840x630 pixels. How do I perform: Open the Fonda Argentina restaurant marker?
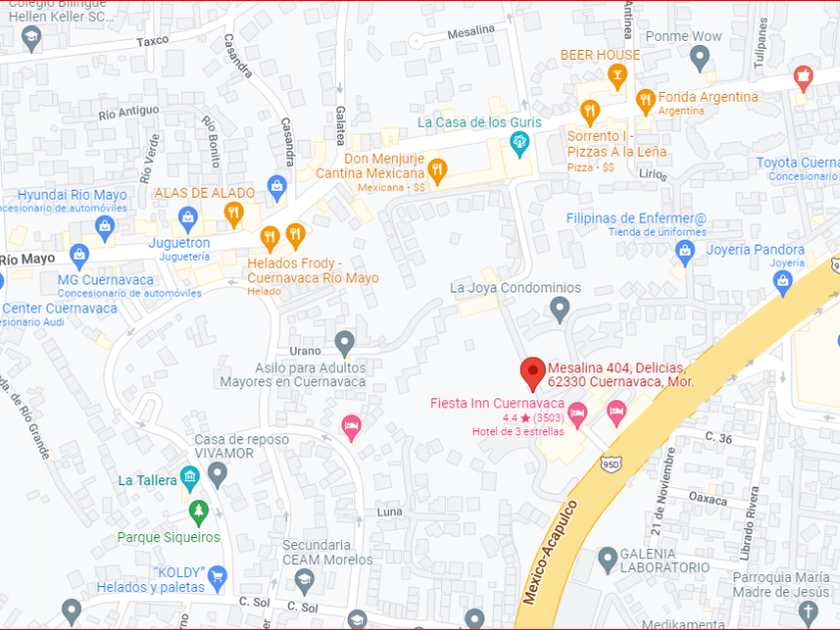click(x=646, y=102)
